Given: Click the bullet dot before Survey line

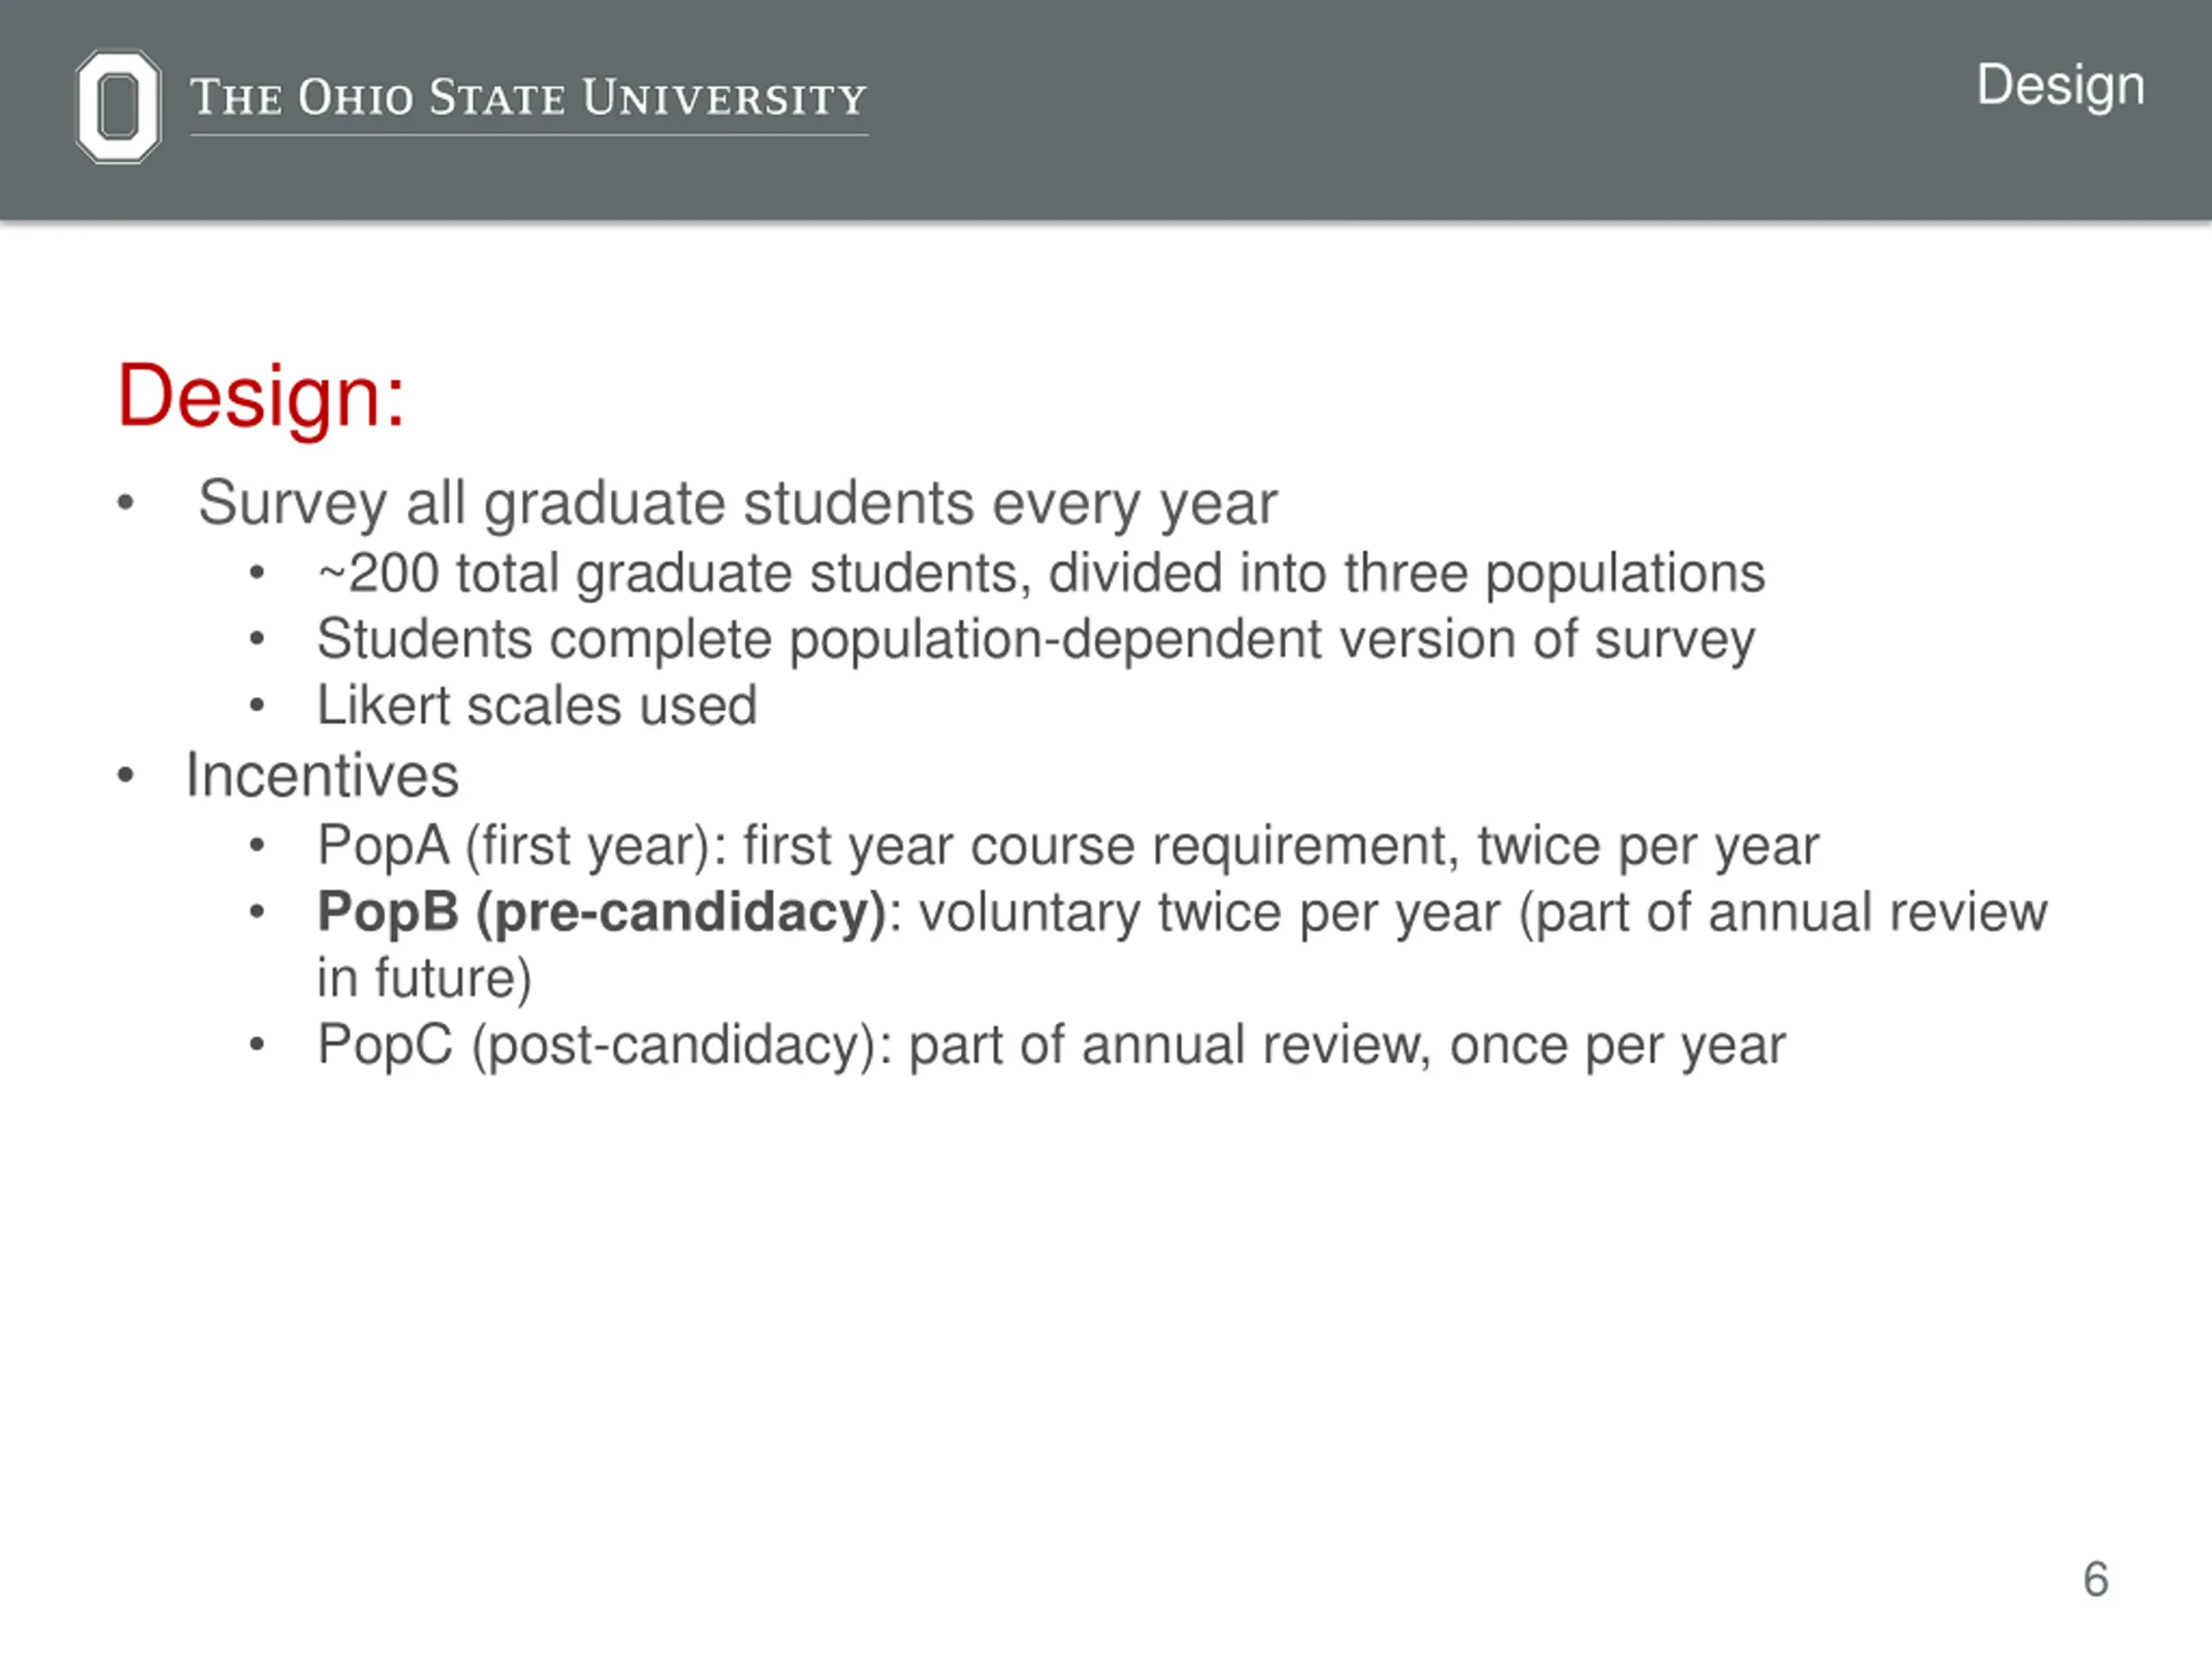Looking at the screenshot, I should tap(125, 502).
